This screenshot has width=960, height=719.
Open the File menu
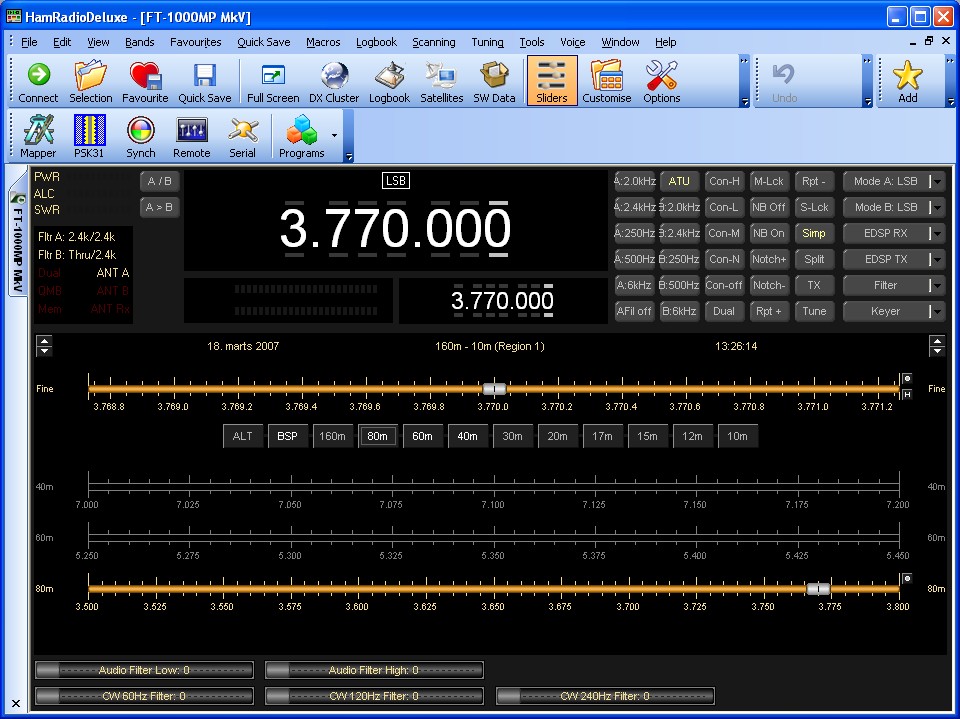pos(29,42)
